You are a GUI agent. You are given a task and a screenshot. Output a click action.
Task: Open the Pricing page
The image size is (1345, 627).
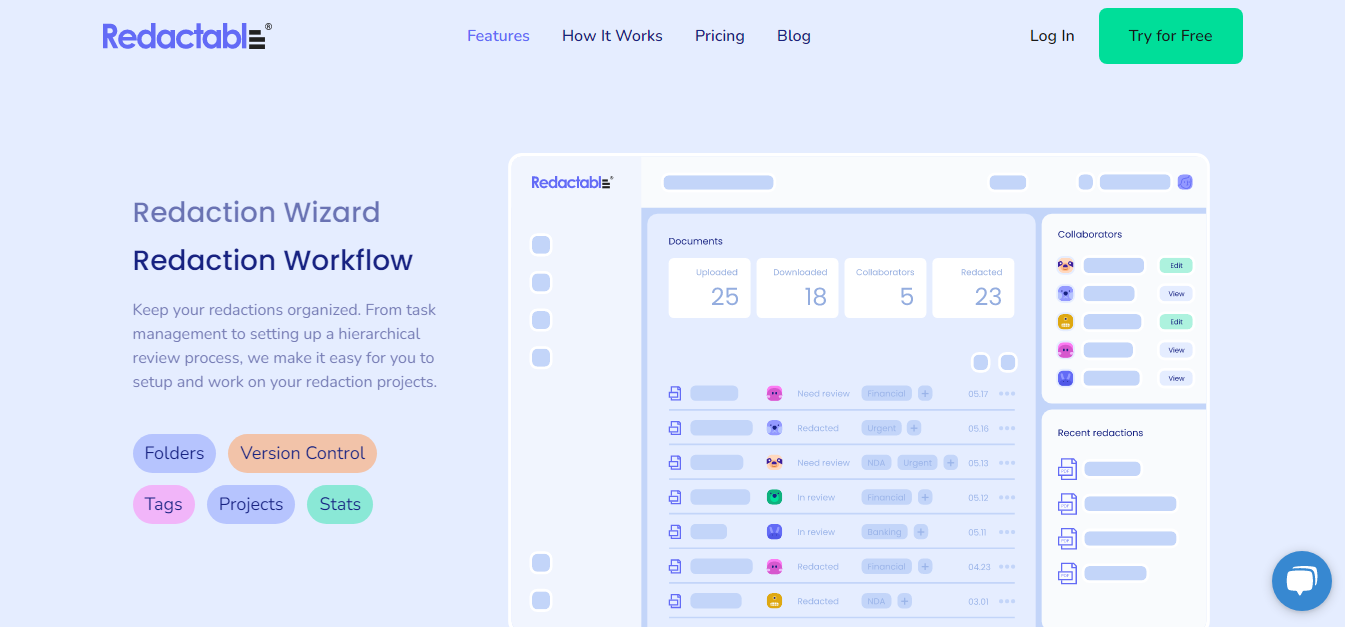(720, 36)
